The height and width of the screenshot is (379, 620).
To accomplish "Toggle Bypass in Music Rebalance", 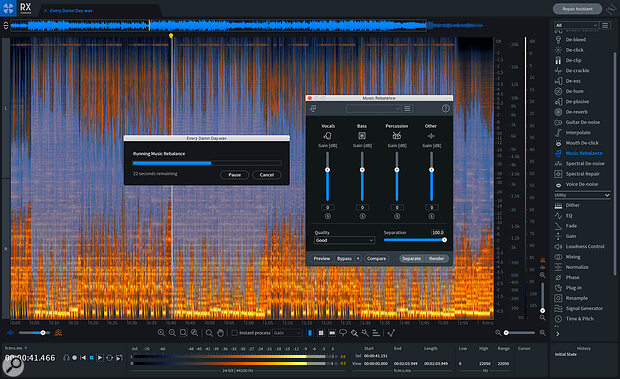I will click(x=344, y=258).
